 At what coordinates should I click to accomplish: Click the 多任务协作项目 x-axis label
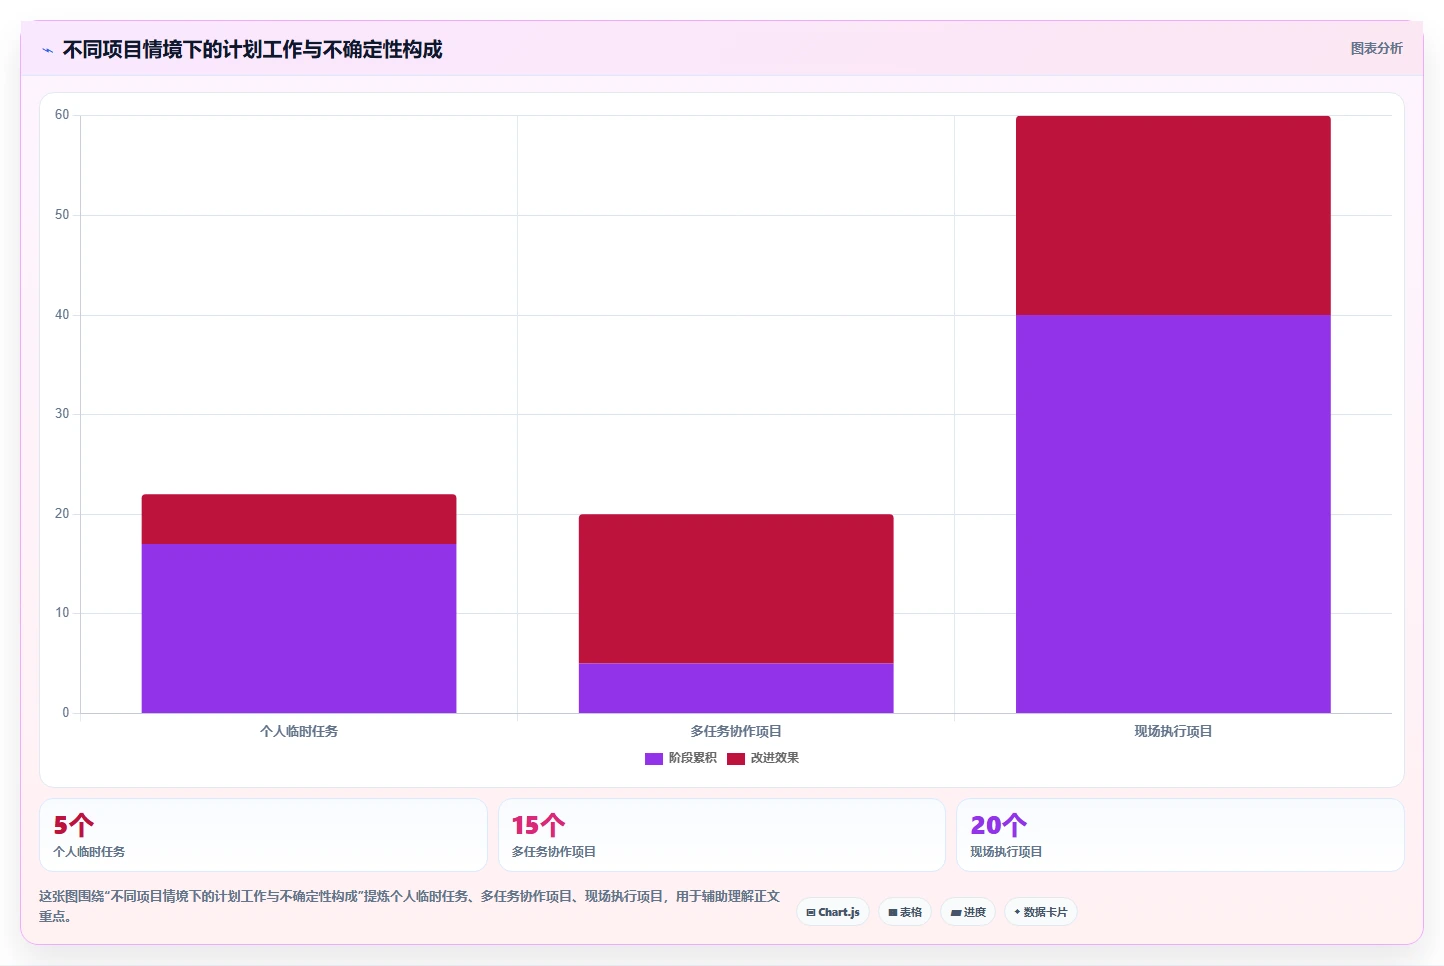click(736, 731)
